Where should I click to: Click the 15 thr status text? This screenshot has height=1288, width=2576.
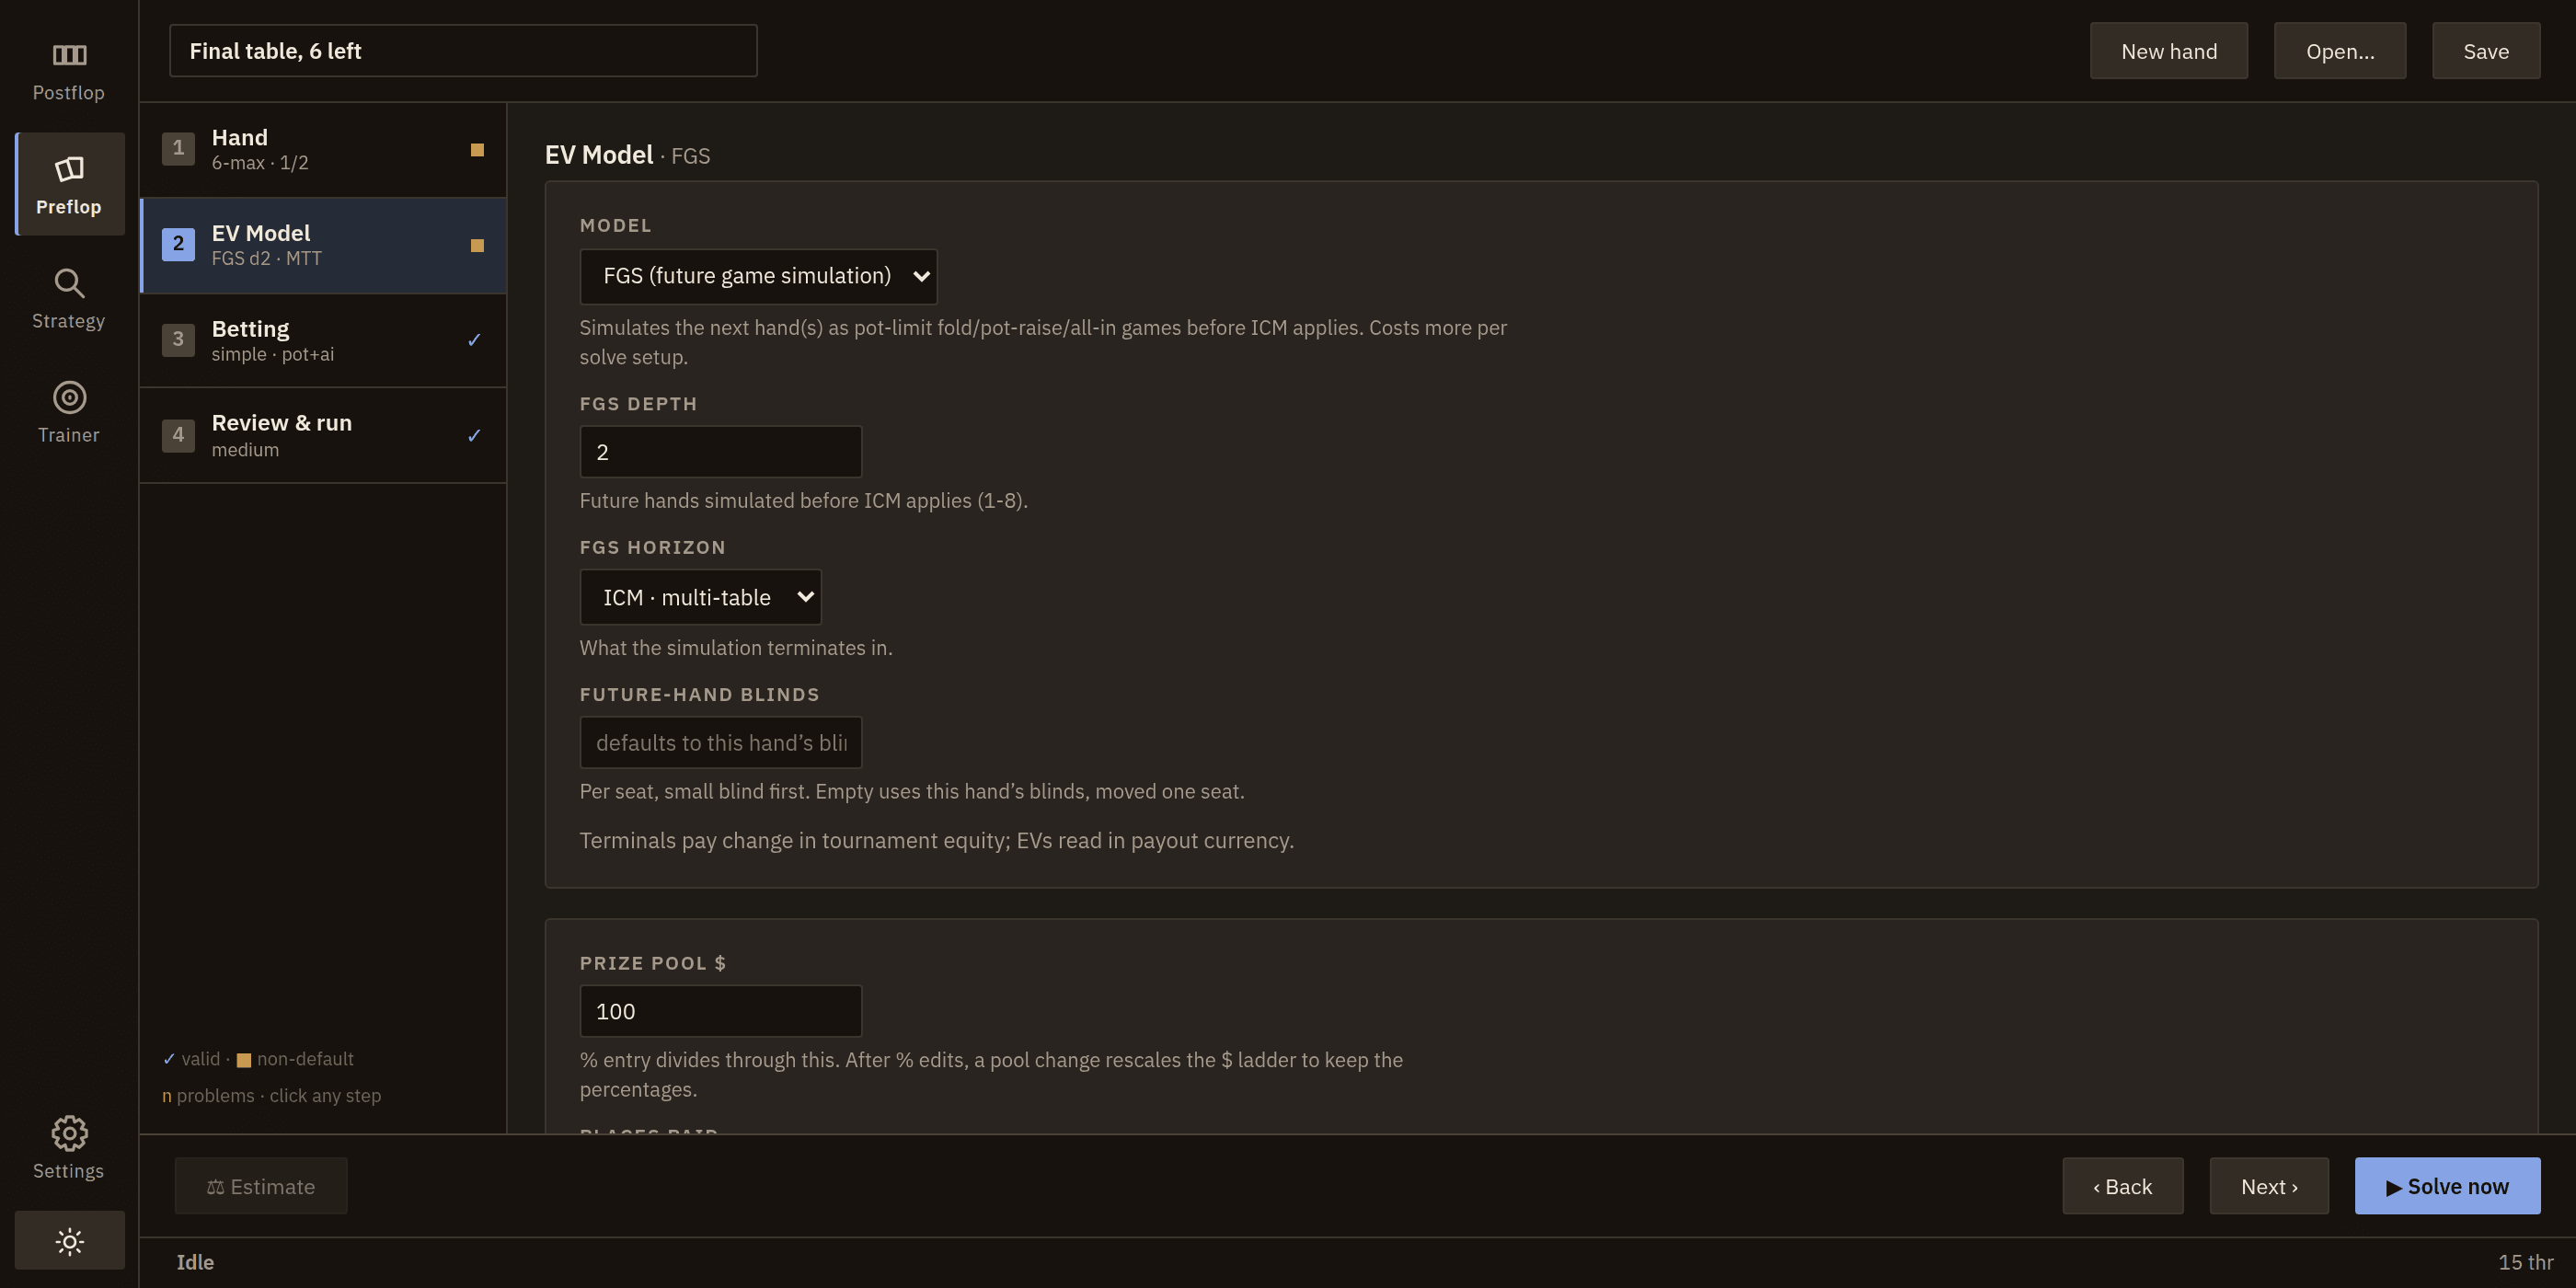tap(2525, 1262)
